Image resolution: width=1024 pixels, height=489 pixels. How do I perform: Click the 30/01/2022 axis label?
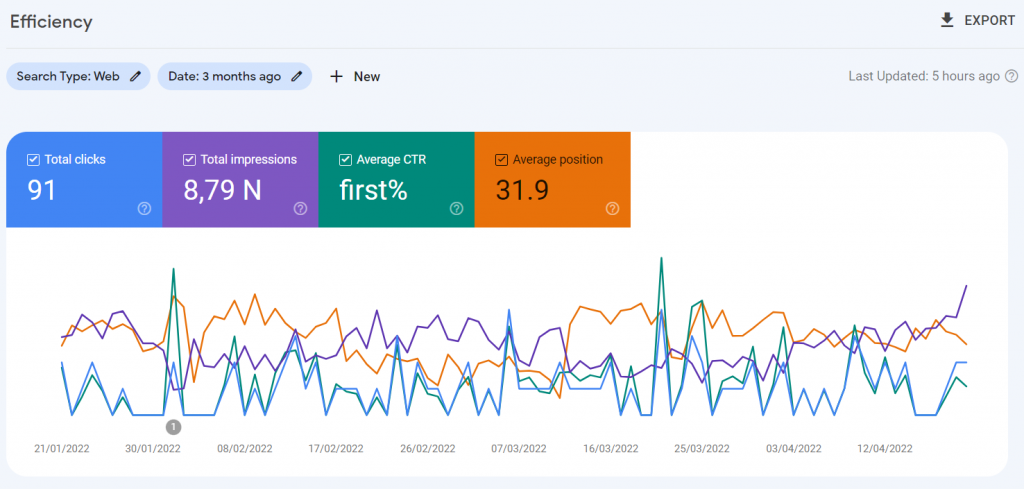[x=153, y=449]
